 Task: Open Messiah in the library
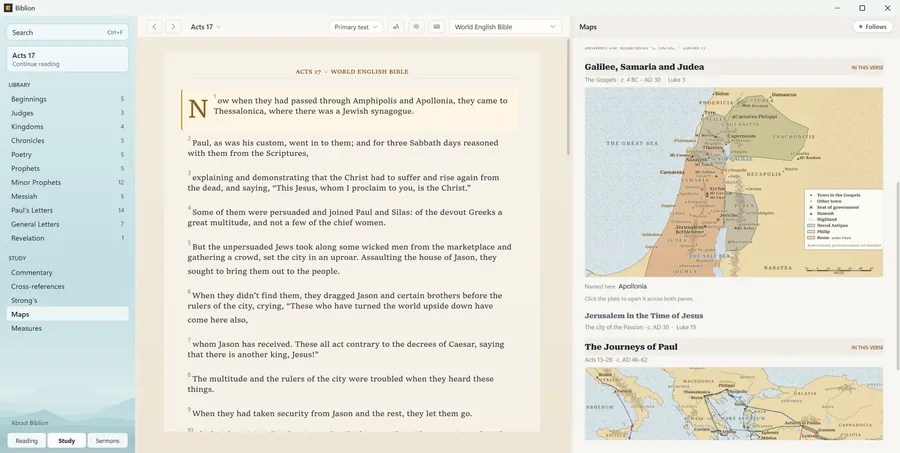pos(67,196)
